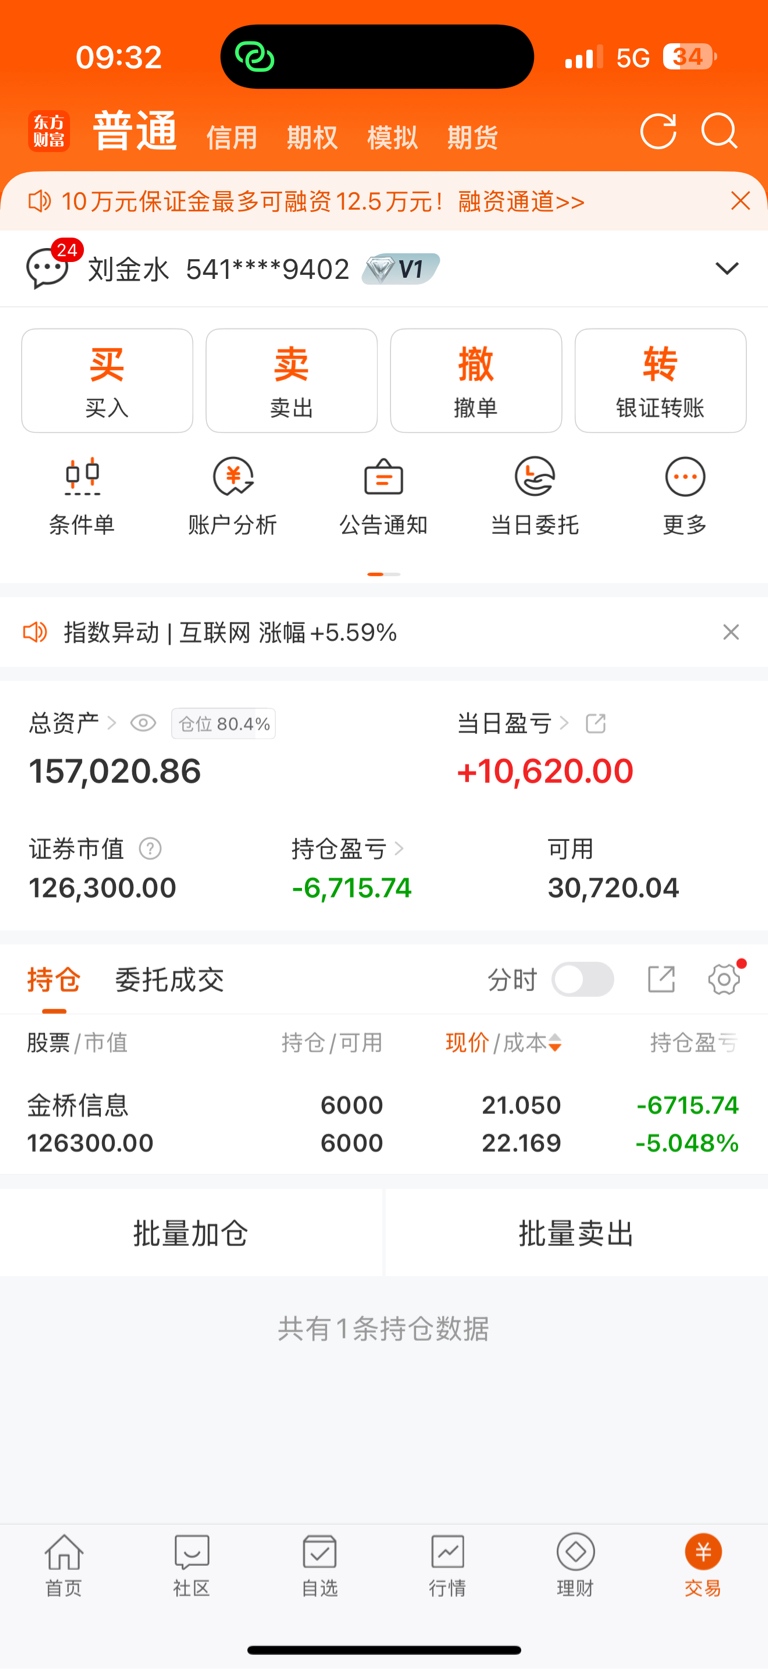This screenshot has height=1669, width=768.
Task: Tap 金桥信息 current price 21.050
Action: [521, 1105]
